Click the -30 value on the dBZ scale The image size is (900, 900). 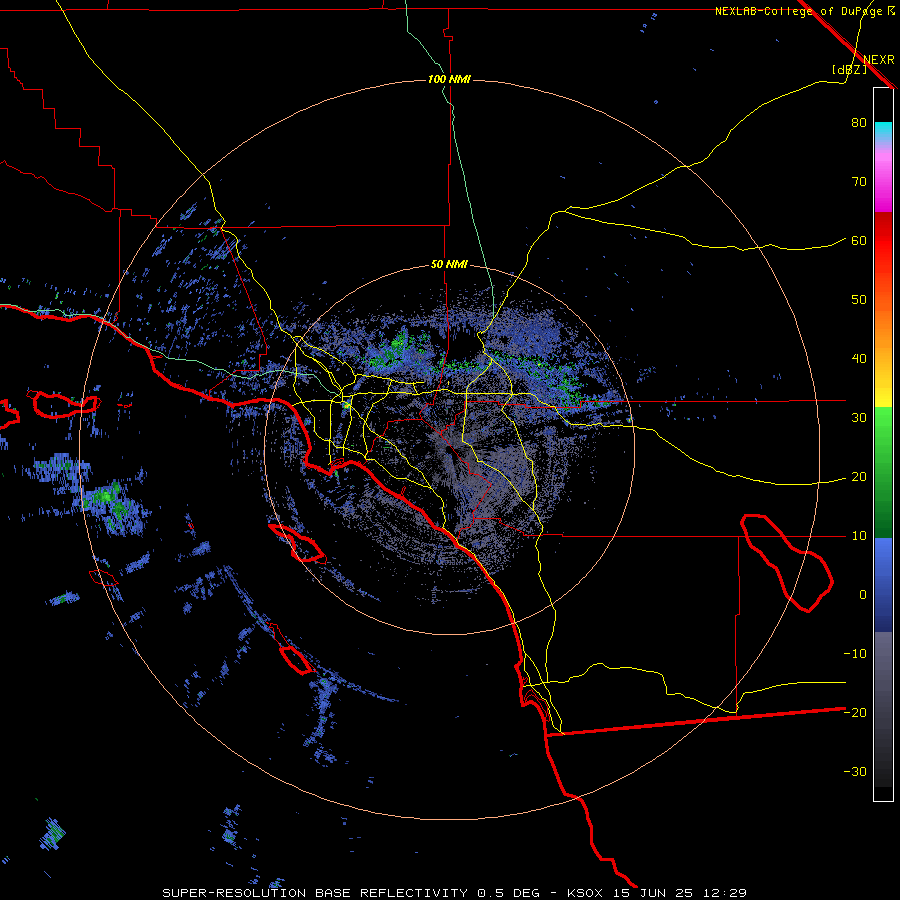point(855,772)
